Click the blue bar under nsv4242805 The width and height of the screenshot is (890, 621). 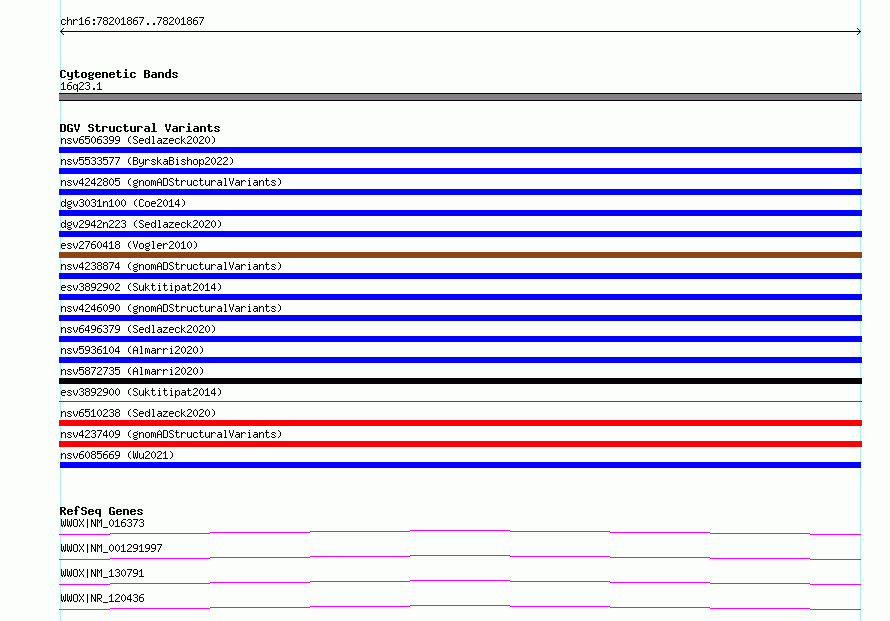[460, 192]
